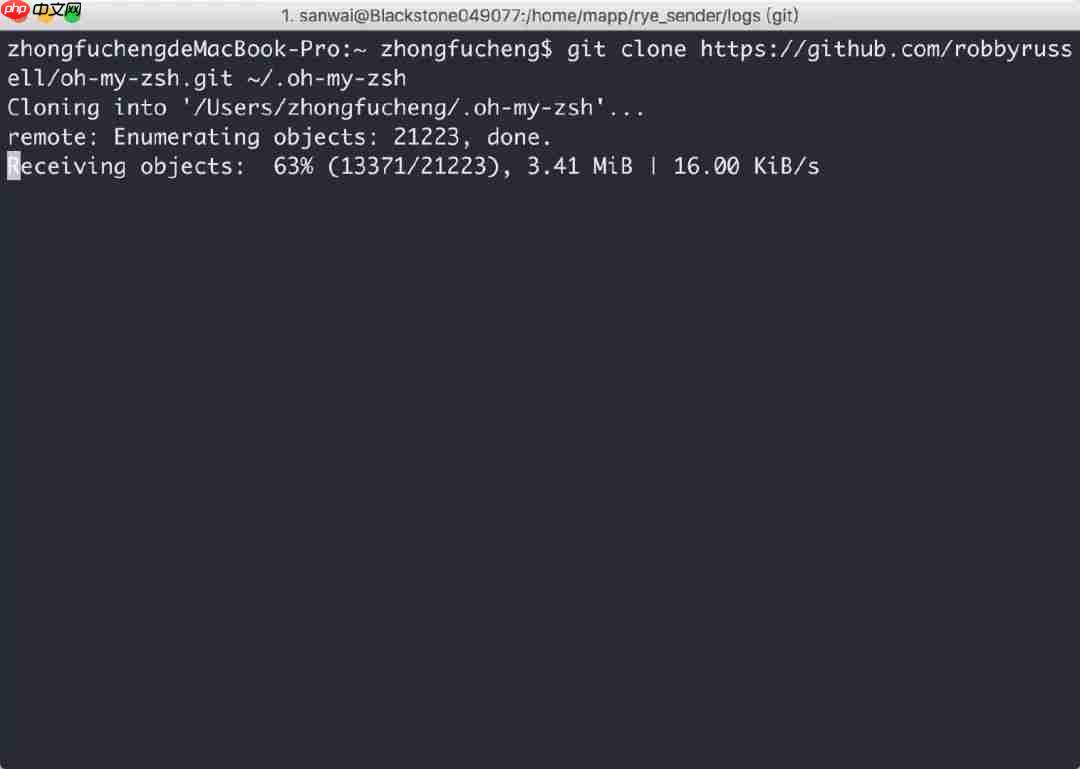Click the yellow minimize window button
Image resolution: width=1080 pixels, height=769 pixels.
click(45, 17)
